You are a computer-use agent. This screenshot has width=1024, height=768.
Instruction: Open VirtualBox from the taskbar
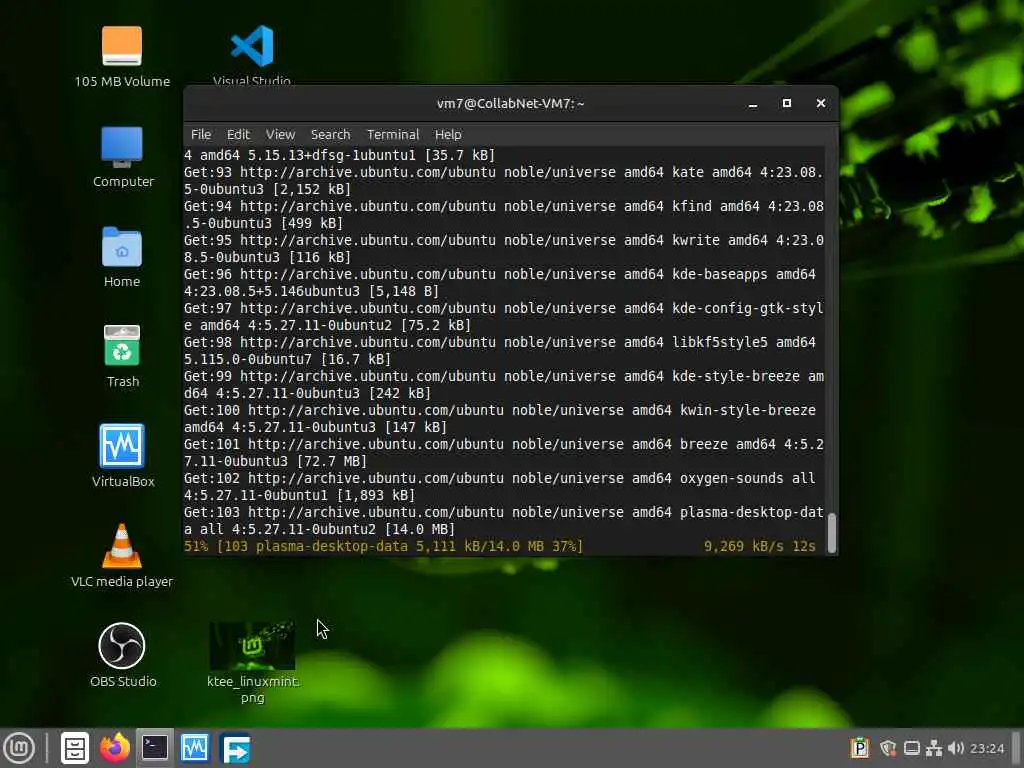(195, 748)
